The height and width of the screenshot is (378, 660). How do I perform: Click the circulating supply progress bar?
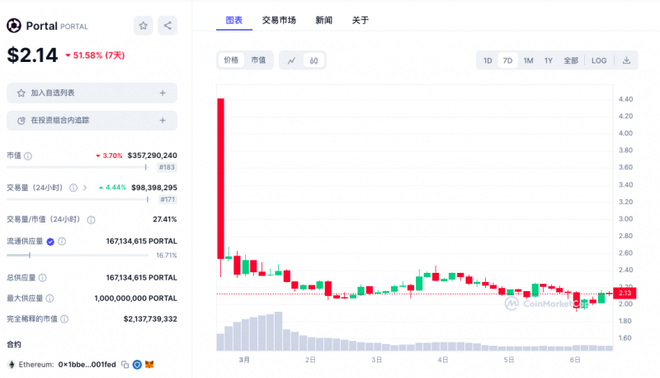point(78,255)
